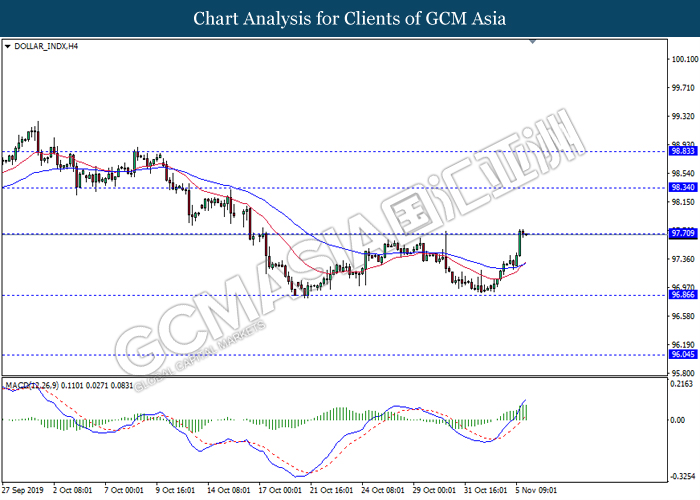Screen dimensions: 700x500
Task: Click the 95.800 price scale value
Action: [683, 373]
